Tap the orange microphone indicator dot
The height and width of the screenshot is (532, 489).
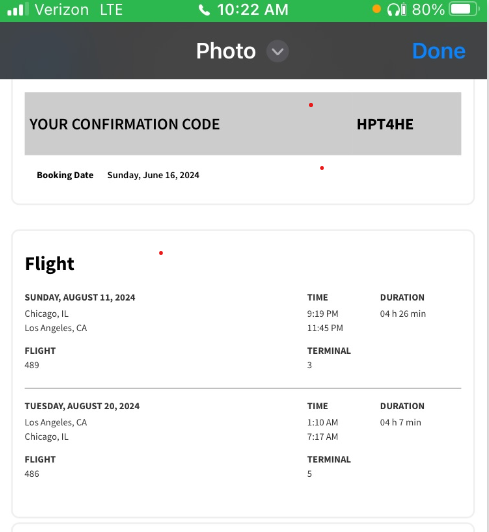pos(376,9)
